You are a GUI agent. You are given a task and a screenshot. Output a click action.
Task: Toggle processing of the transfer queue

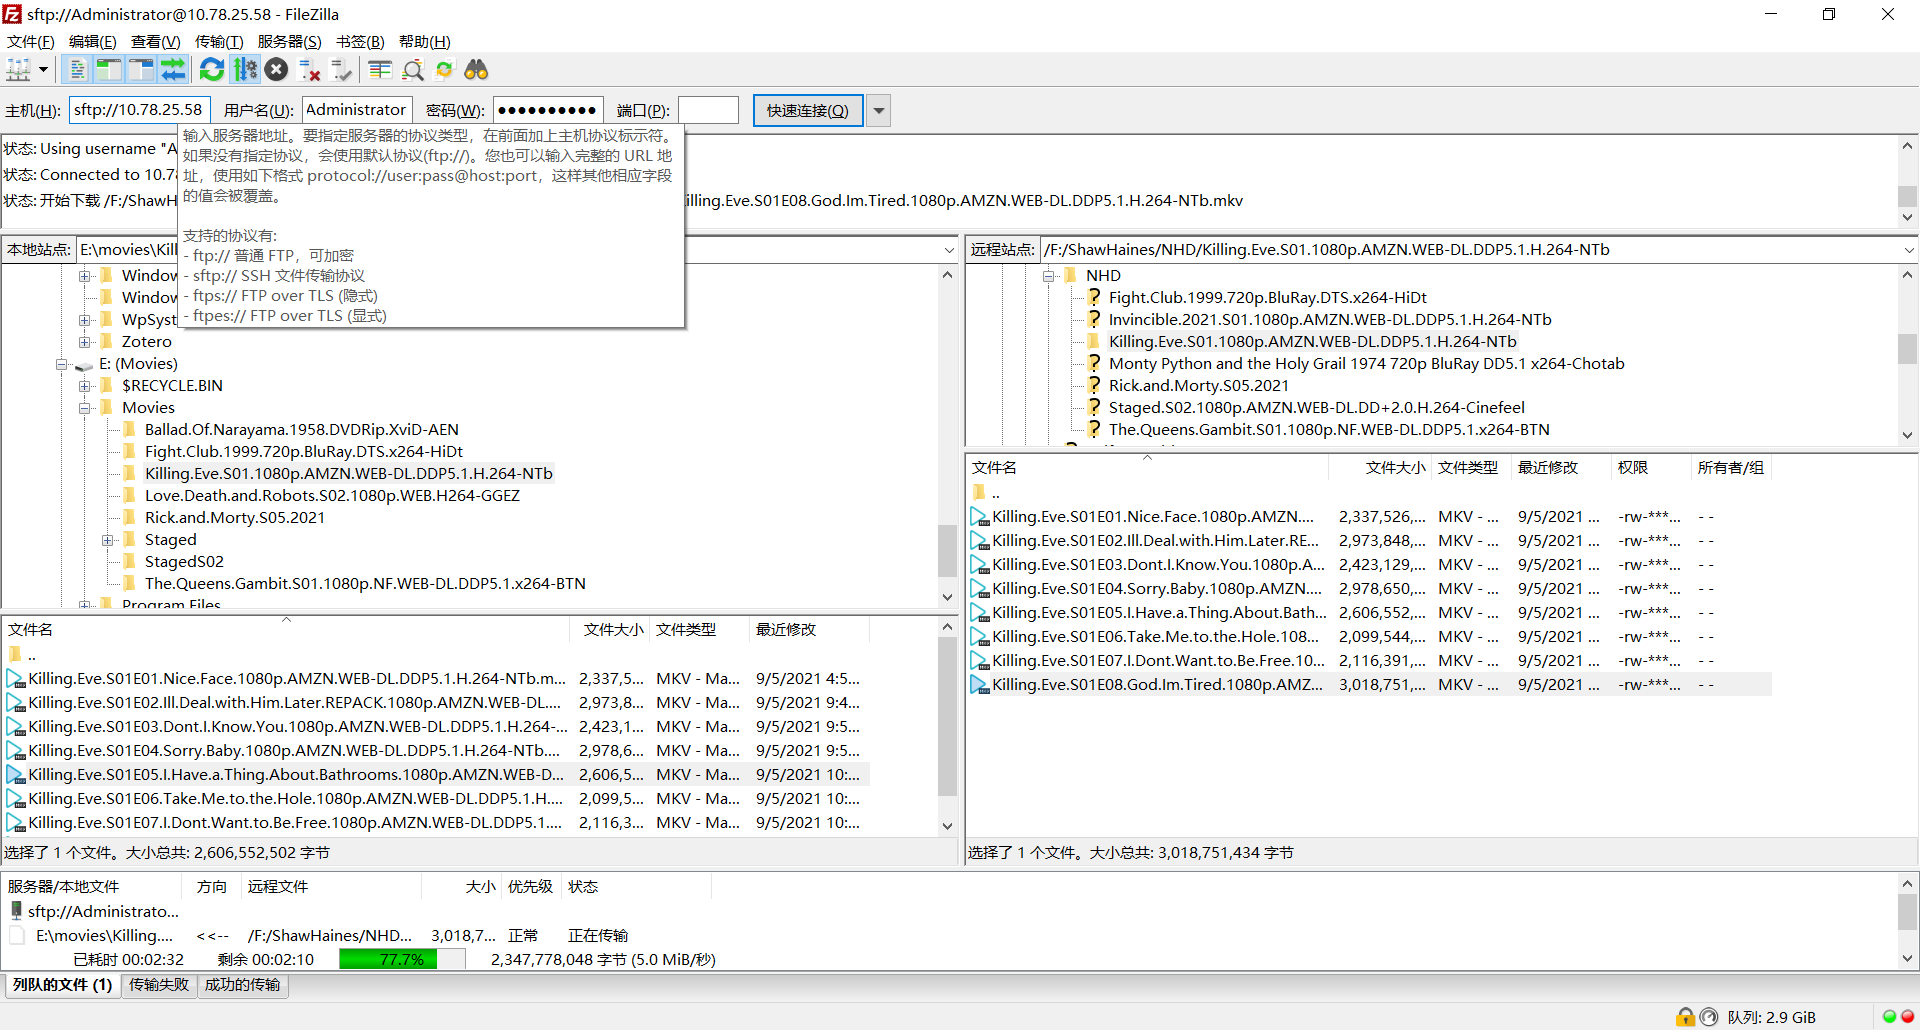[245, 70]
